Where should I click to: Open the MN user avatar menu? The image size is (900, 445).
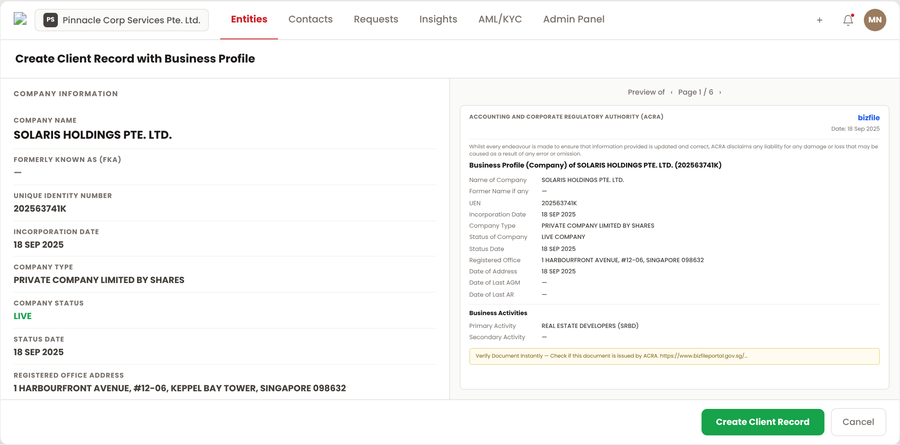coord(875,20)
